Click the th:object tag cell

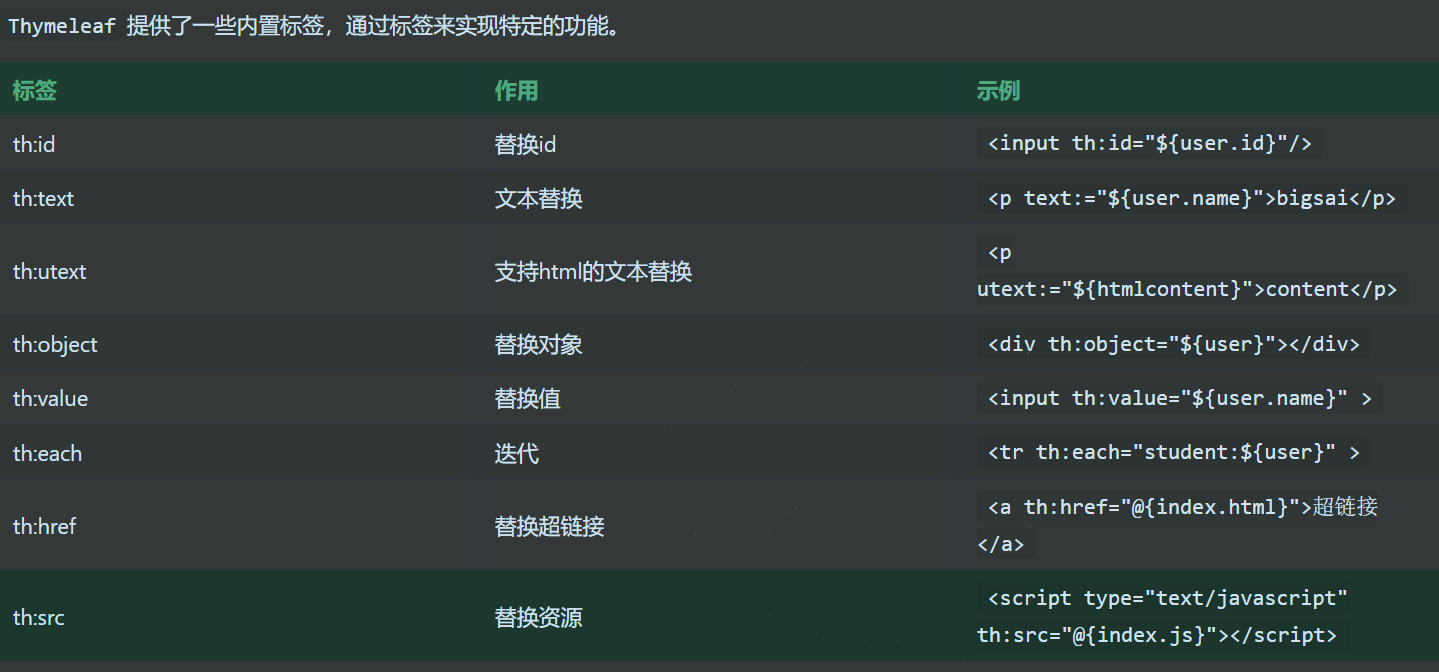point(56,345)
